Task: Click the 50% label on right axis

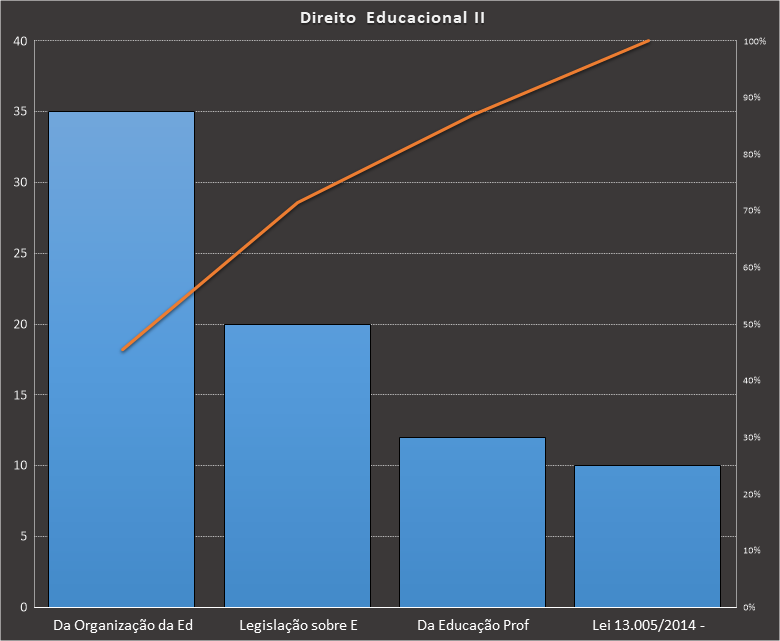Action: click(751, 324)
